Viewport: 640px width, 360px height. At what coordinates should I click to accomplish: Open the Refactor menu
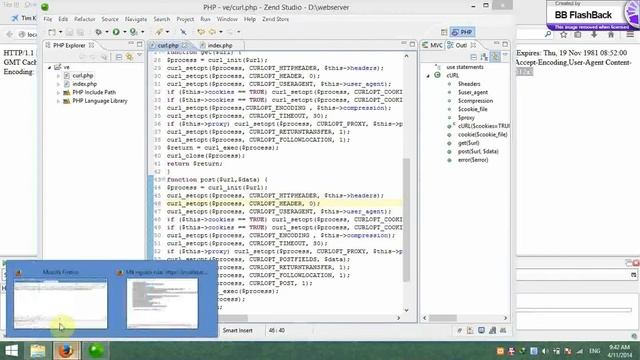(x=84, y=19)
